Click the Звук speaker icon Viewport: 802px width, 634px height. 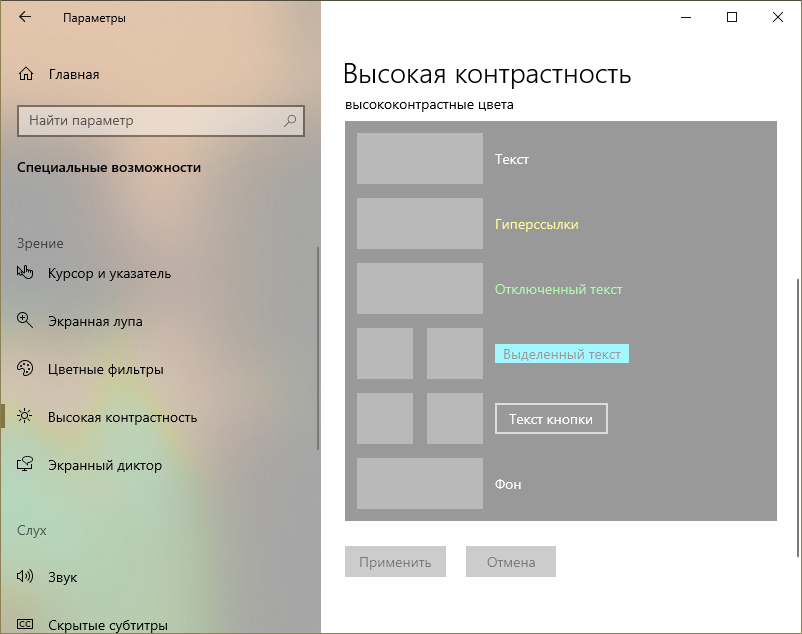pyautogui.click(x=26, y=577)
